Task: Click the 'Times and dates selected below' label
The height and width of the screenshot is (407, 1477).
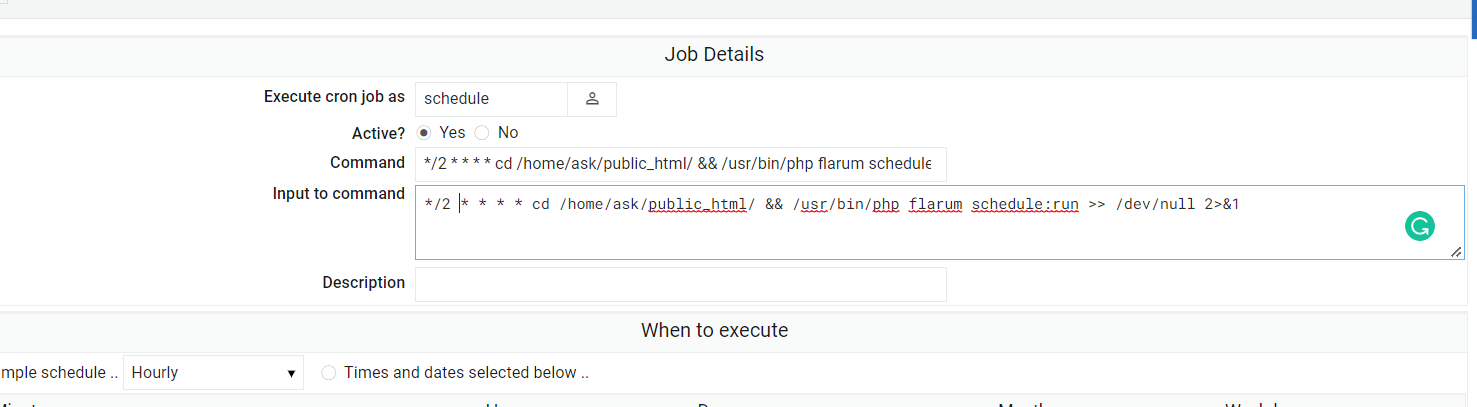Action: point(466,373)
